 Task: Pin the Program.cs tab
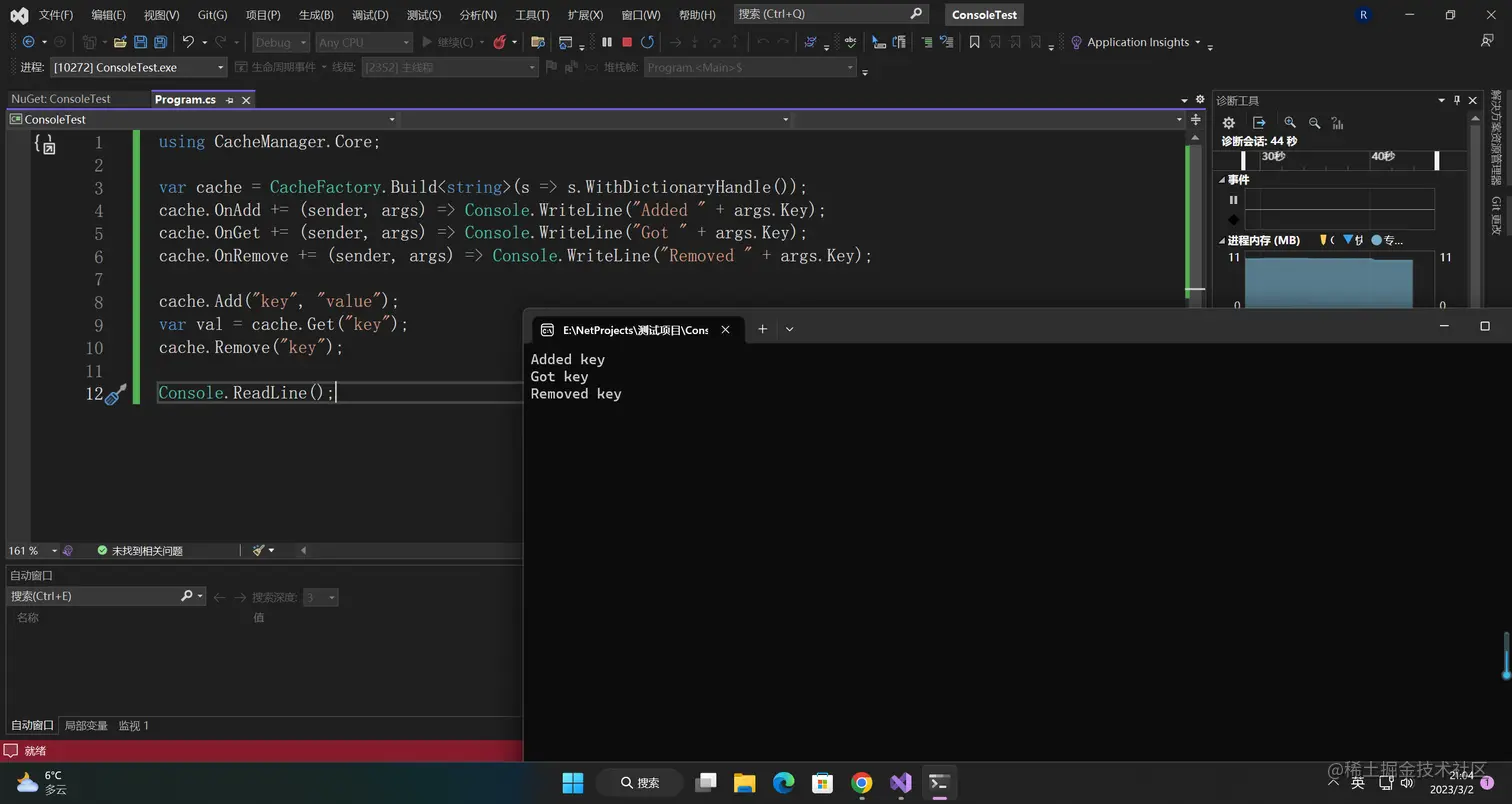(x=229, y=100)
